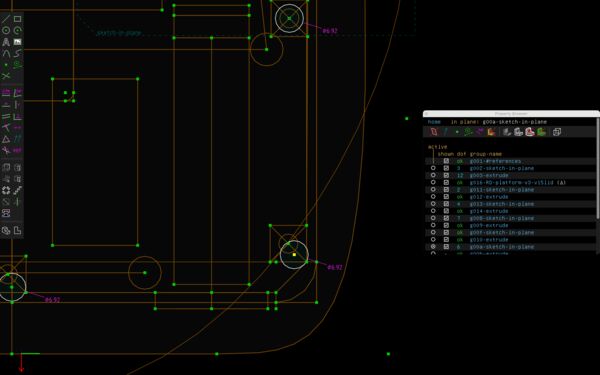Screen dimensions: 600x375
Task: Toggle shown checkbox for g003-extrude
Action: point(446,175)
